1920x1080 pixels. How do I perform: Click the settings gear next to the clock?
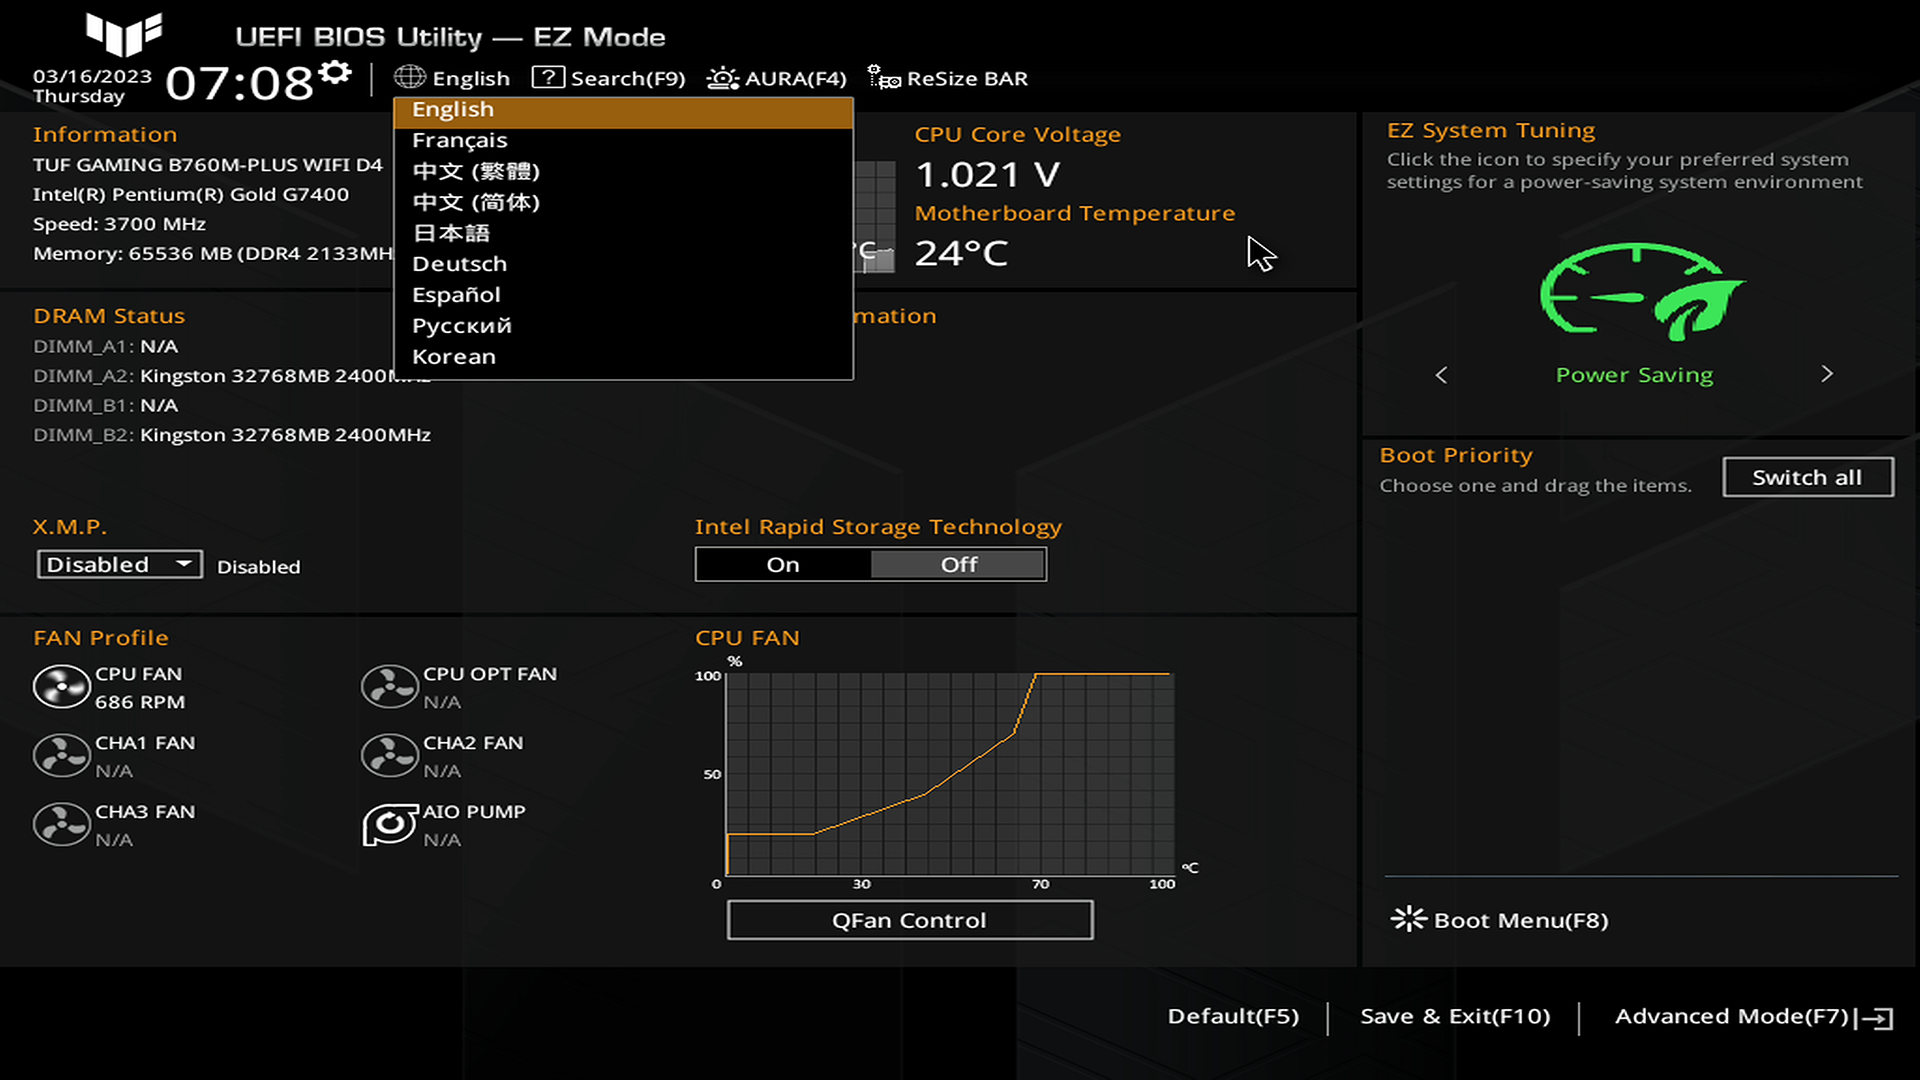(x=336, y=73)
